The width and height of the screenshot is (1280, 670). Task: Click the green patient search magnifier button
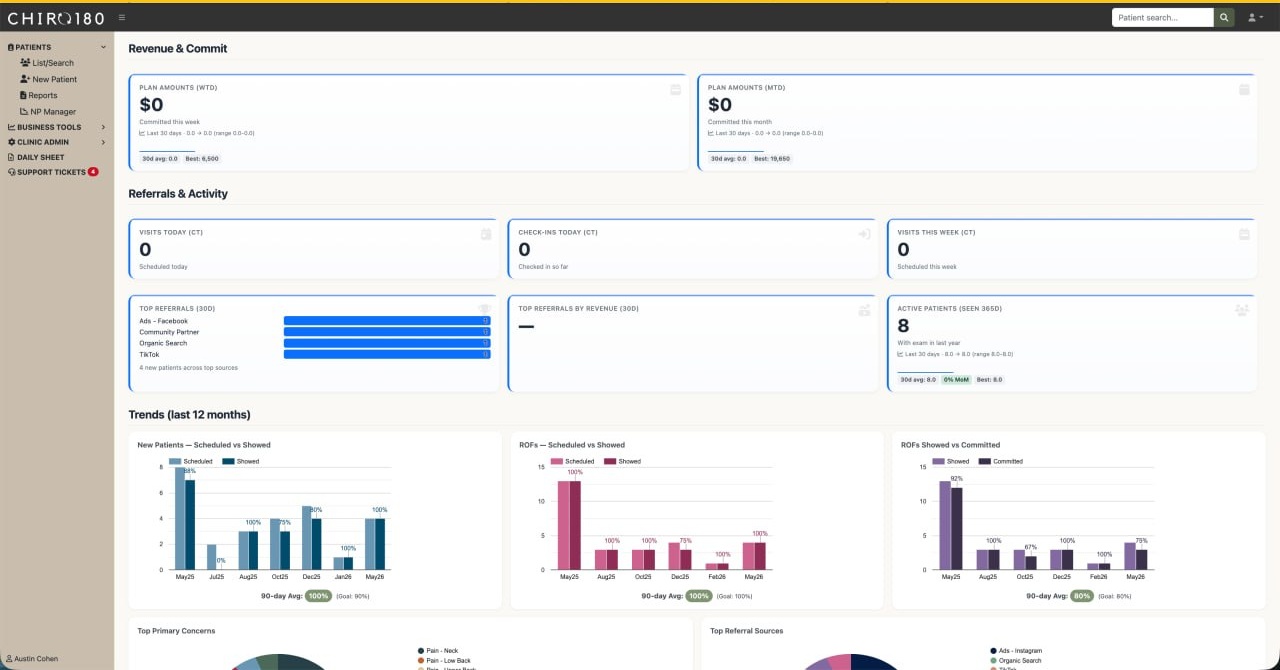pos(1224,17)
